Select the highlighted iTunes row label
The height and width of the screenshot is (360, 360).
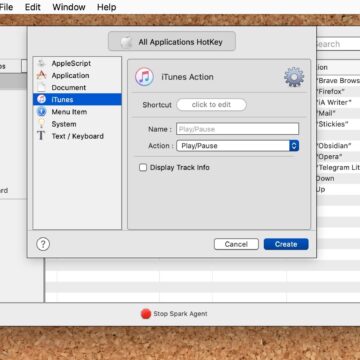tap(62, 99)
